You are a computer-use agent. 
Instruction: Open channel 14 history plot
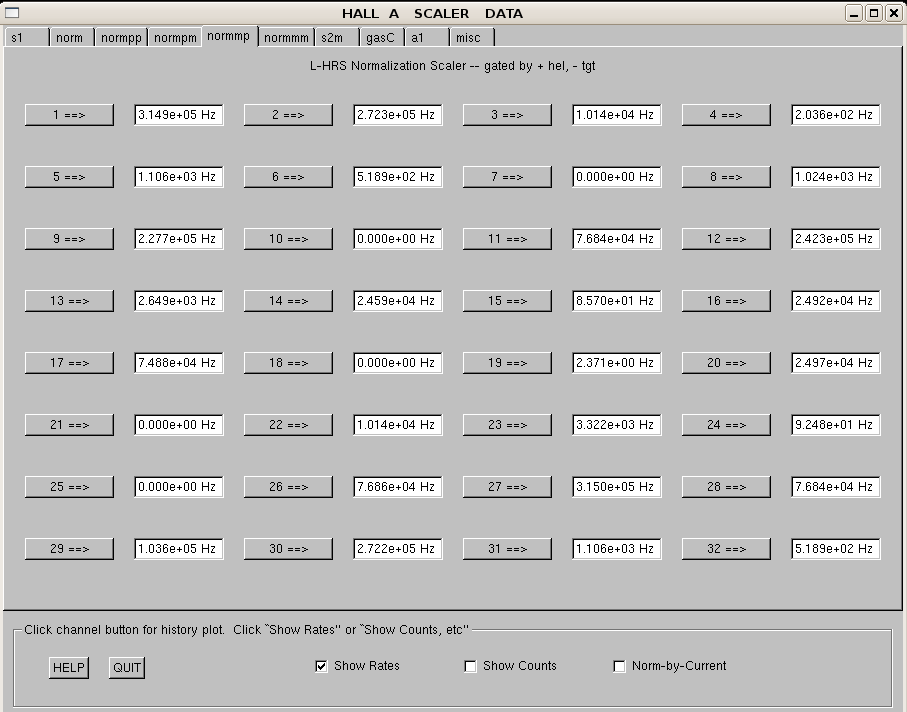(288, 301)
